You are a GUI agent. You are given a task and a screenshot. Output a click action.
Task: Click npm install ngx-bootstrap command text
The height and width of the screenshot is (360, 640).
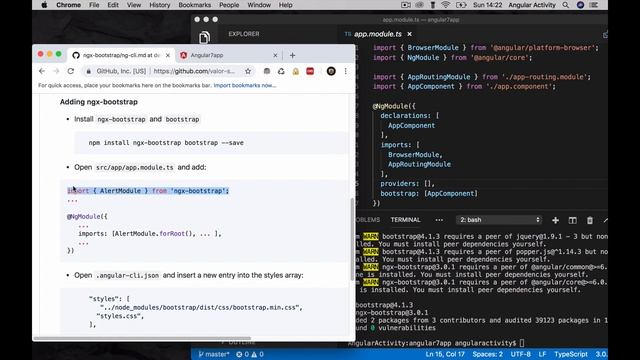(x=166, y=142)
